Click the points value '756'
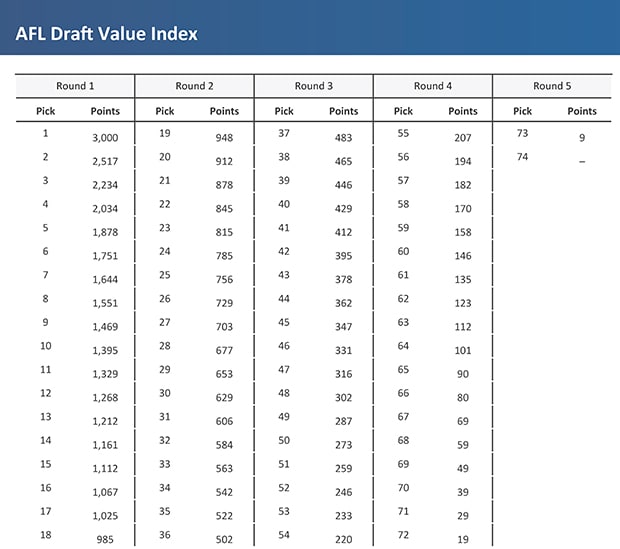The width and height of the screenshot is (620, 549). point(224,280)
